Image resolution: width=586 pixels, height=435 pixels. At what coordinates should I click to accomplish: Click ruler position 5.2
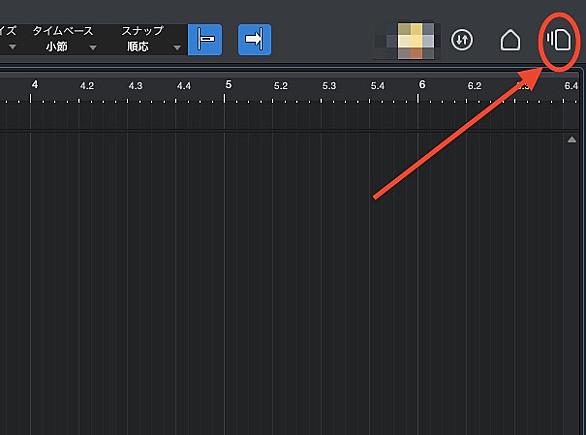click(281, 86)
